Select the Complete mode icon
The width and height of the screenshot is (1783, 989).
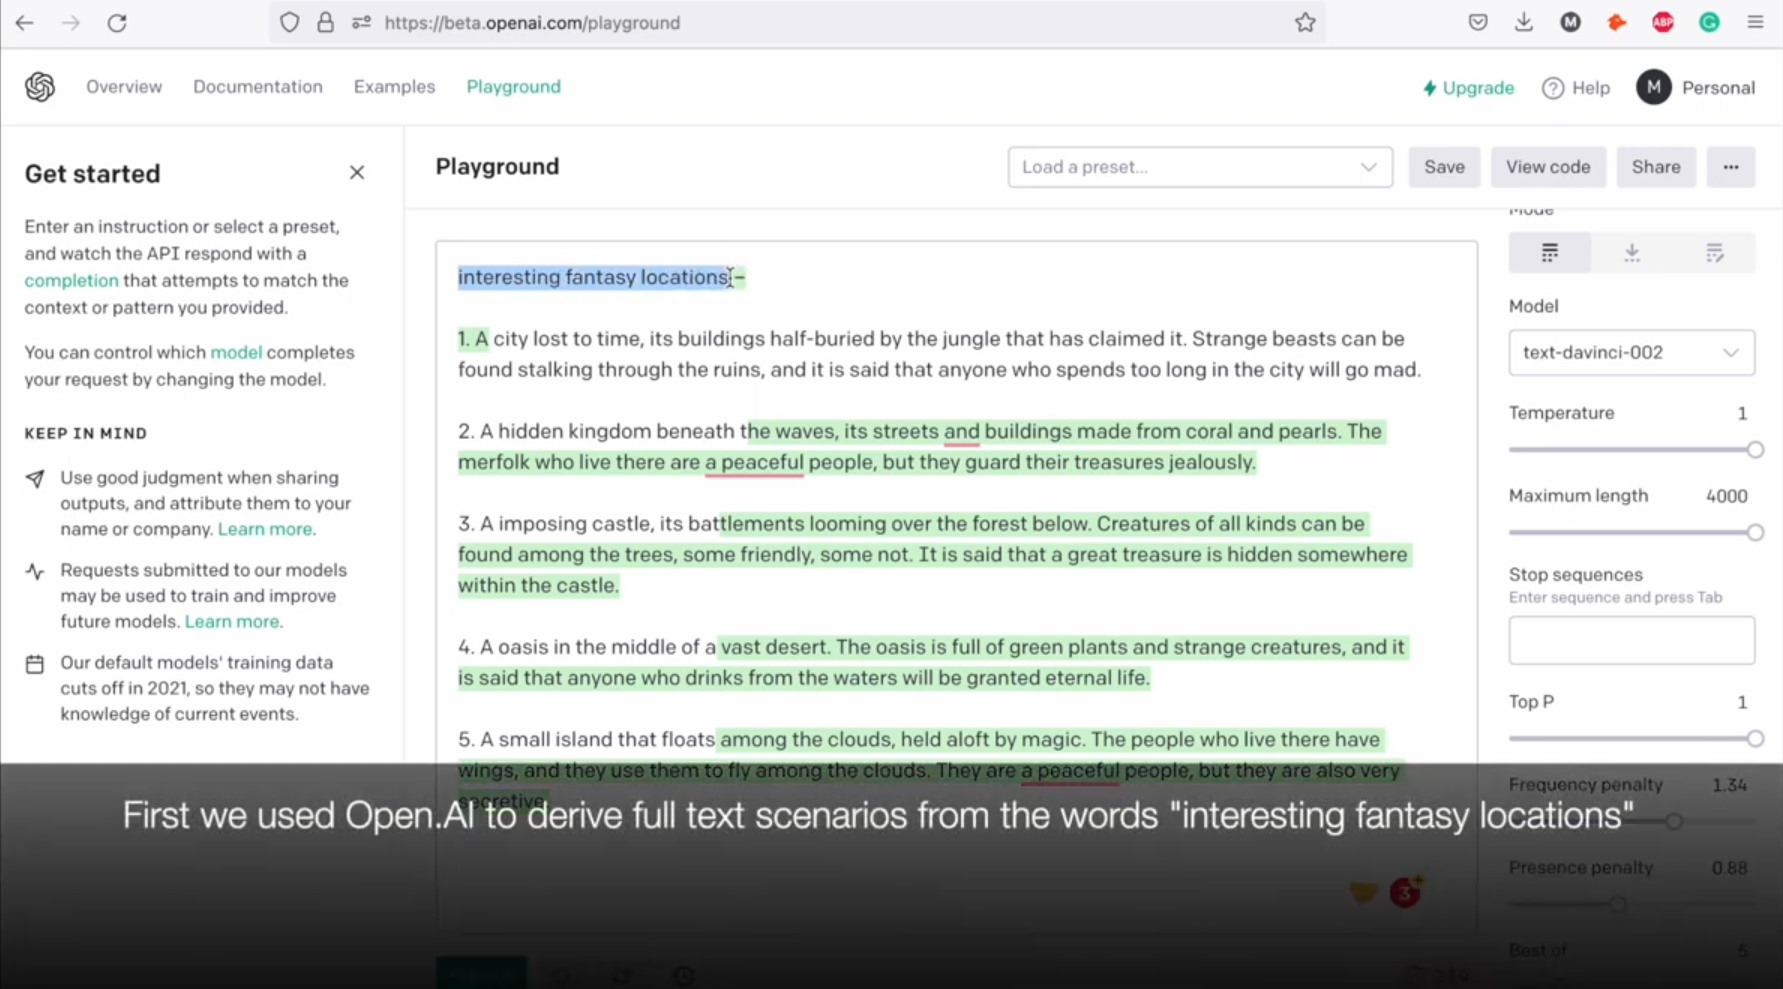[x=1550, y=253]
